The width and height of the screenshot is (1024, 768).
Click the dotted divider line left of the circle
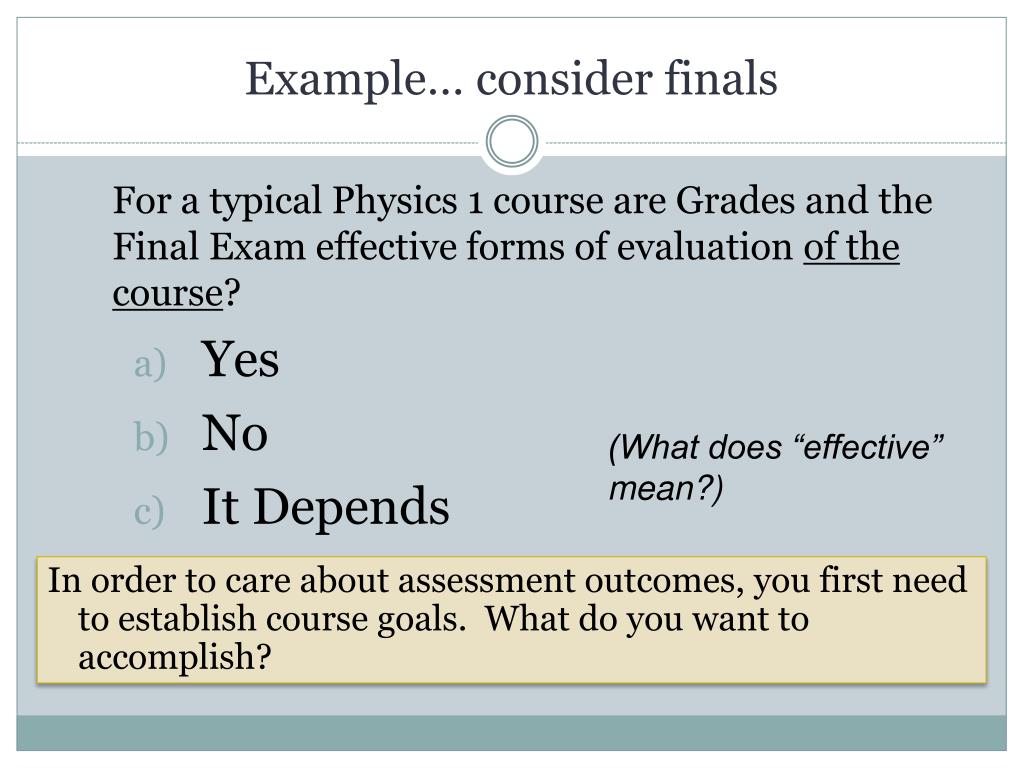click(250, 143)
